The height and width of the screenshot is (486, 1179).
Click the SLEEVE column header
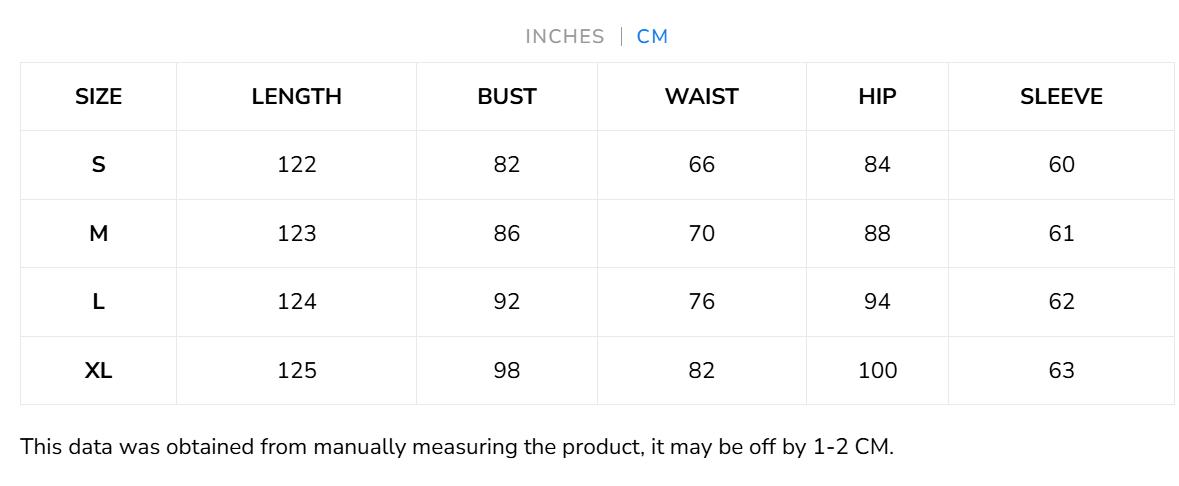click(x=1061, y=97)
